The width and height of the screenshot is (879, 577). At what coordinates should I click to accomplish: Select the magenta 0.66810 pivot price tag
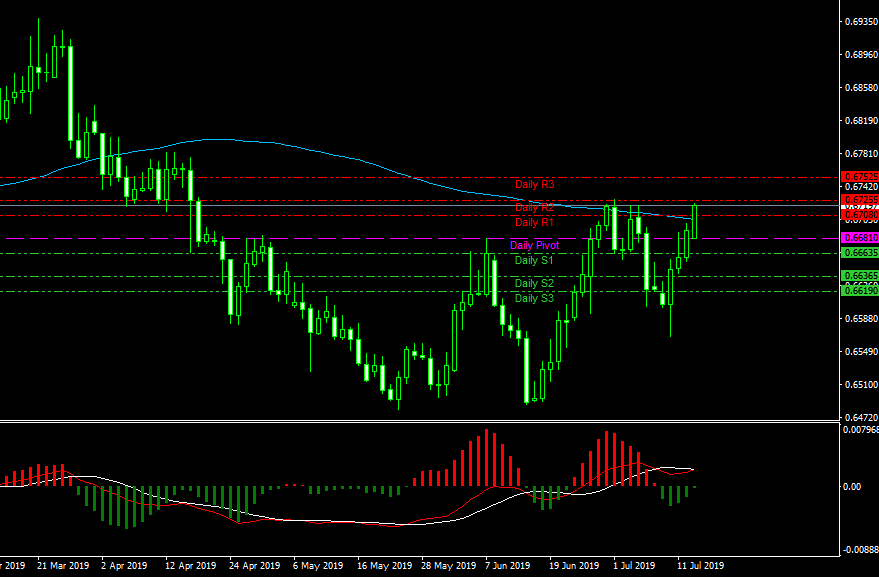point(860,238)
